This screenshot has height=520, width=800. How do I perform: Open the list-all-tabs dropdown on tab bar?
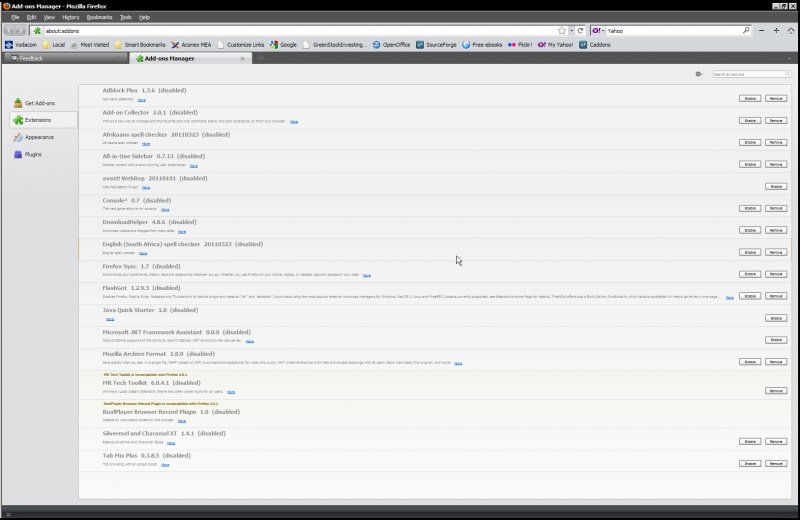click(789, 59)
